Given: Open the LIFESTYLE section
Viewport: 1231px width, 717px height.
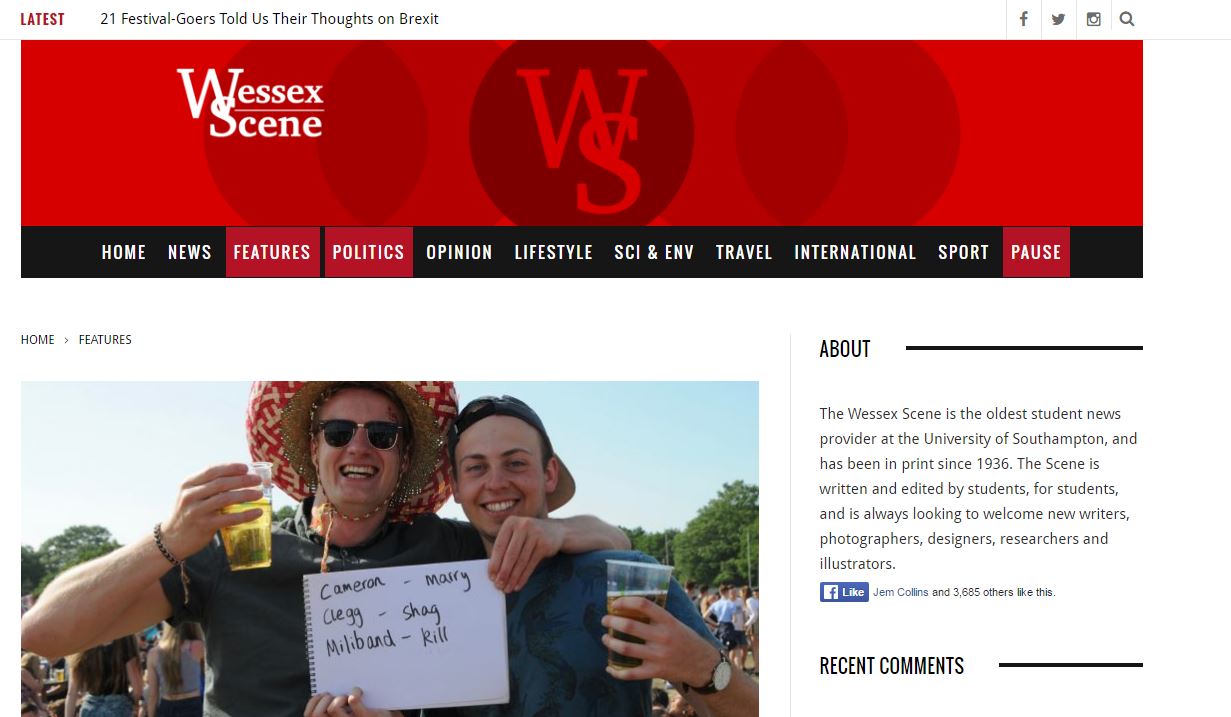Looking at the screenshot, I should 553,252.
